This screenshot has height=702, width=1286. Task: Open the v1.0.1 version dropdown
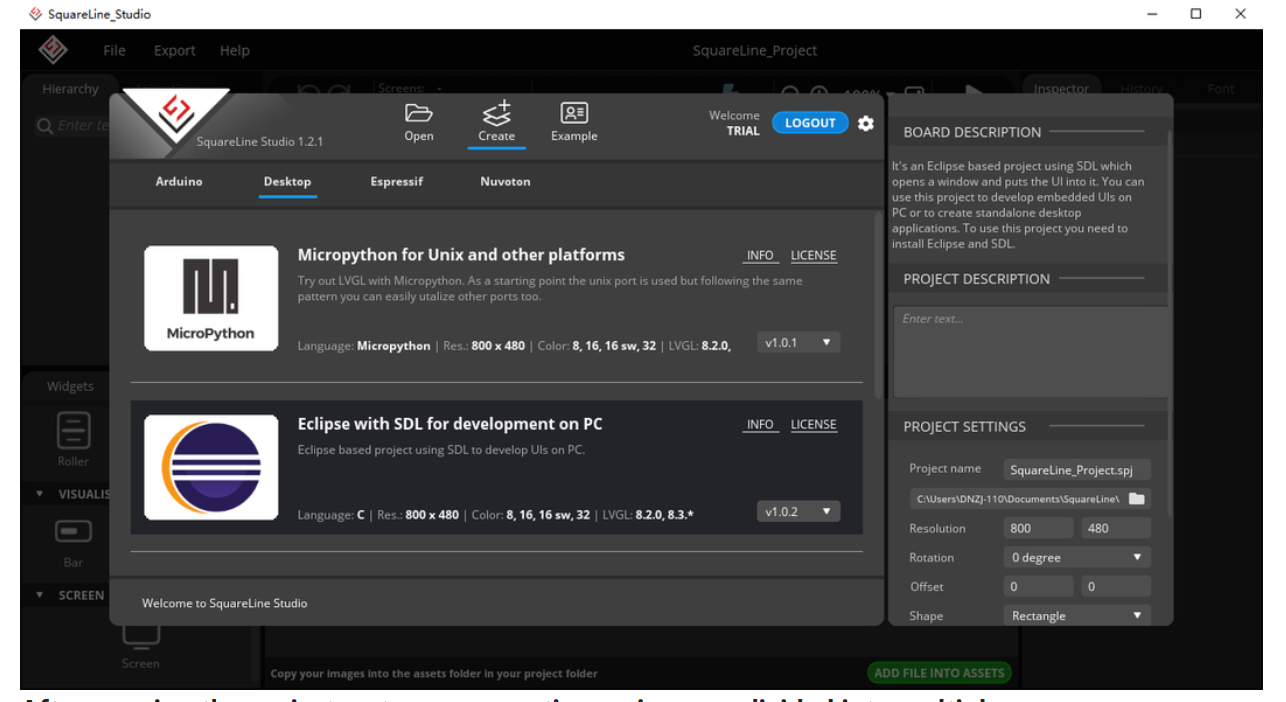798,342
